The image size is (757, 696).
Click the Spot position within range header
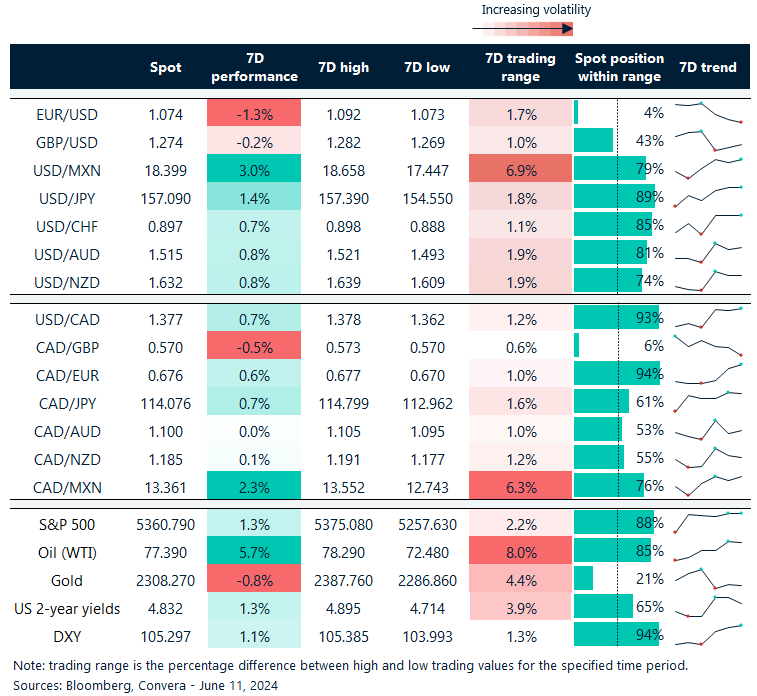(x=618, y=67)
